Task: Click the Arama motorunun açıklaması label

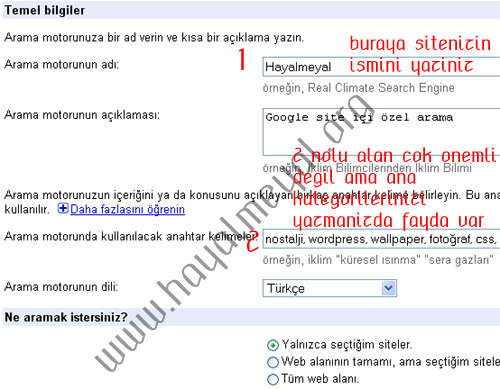Action: (x=82, y=115)
